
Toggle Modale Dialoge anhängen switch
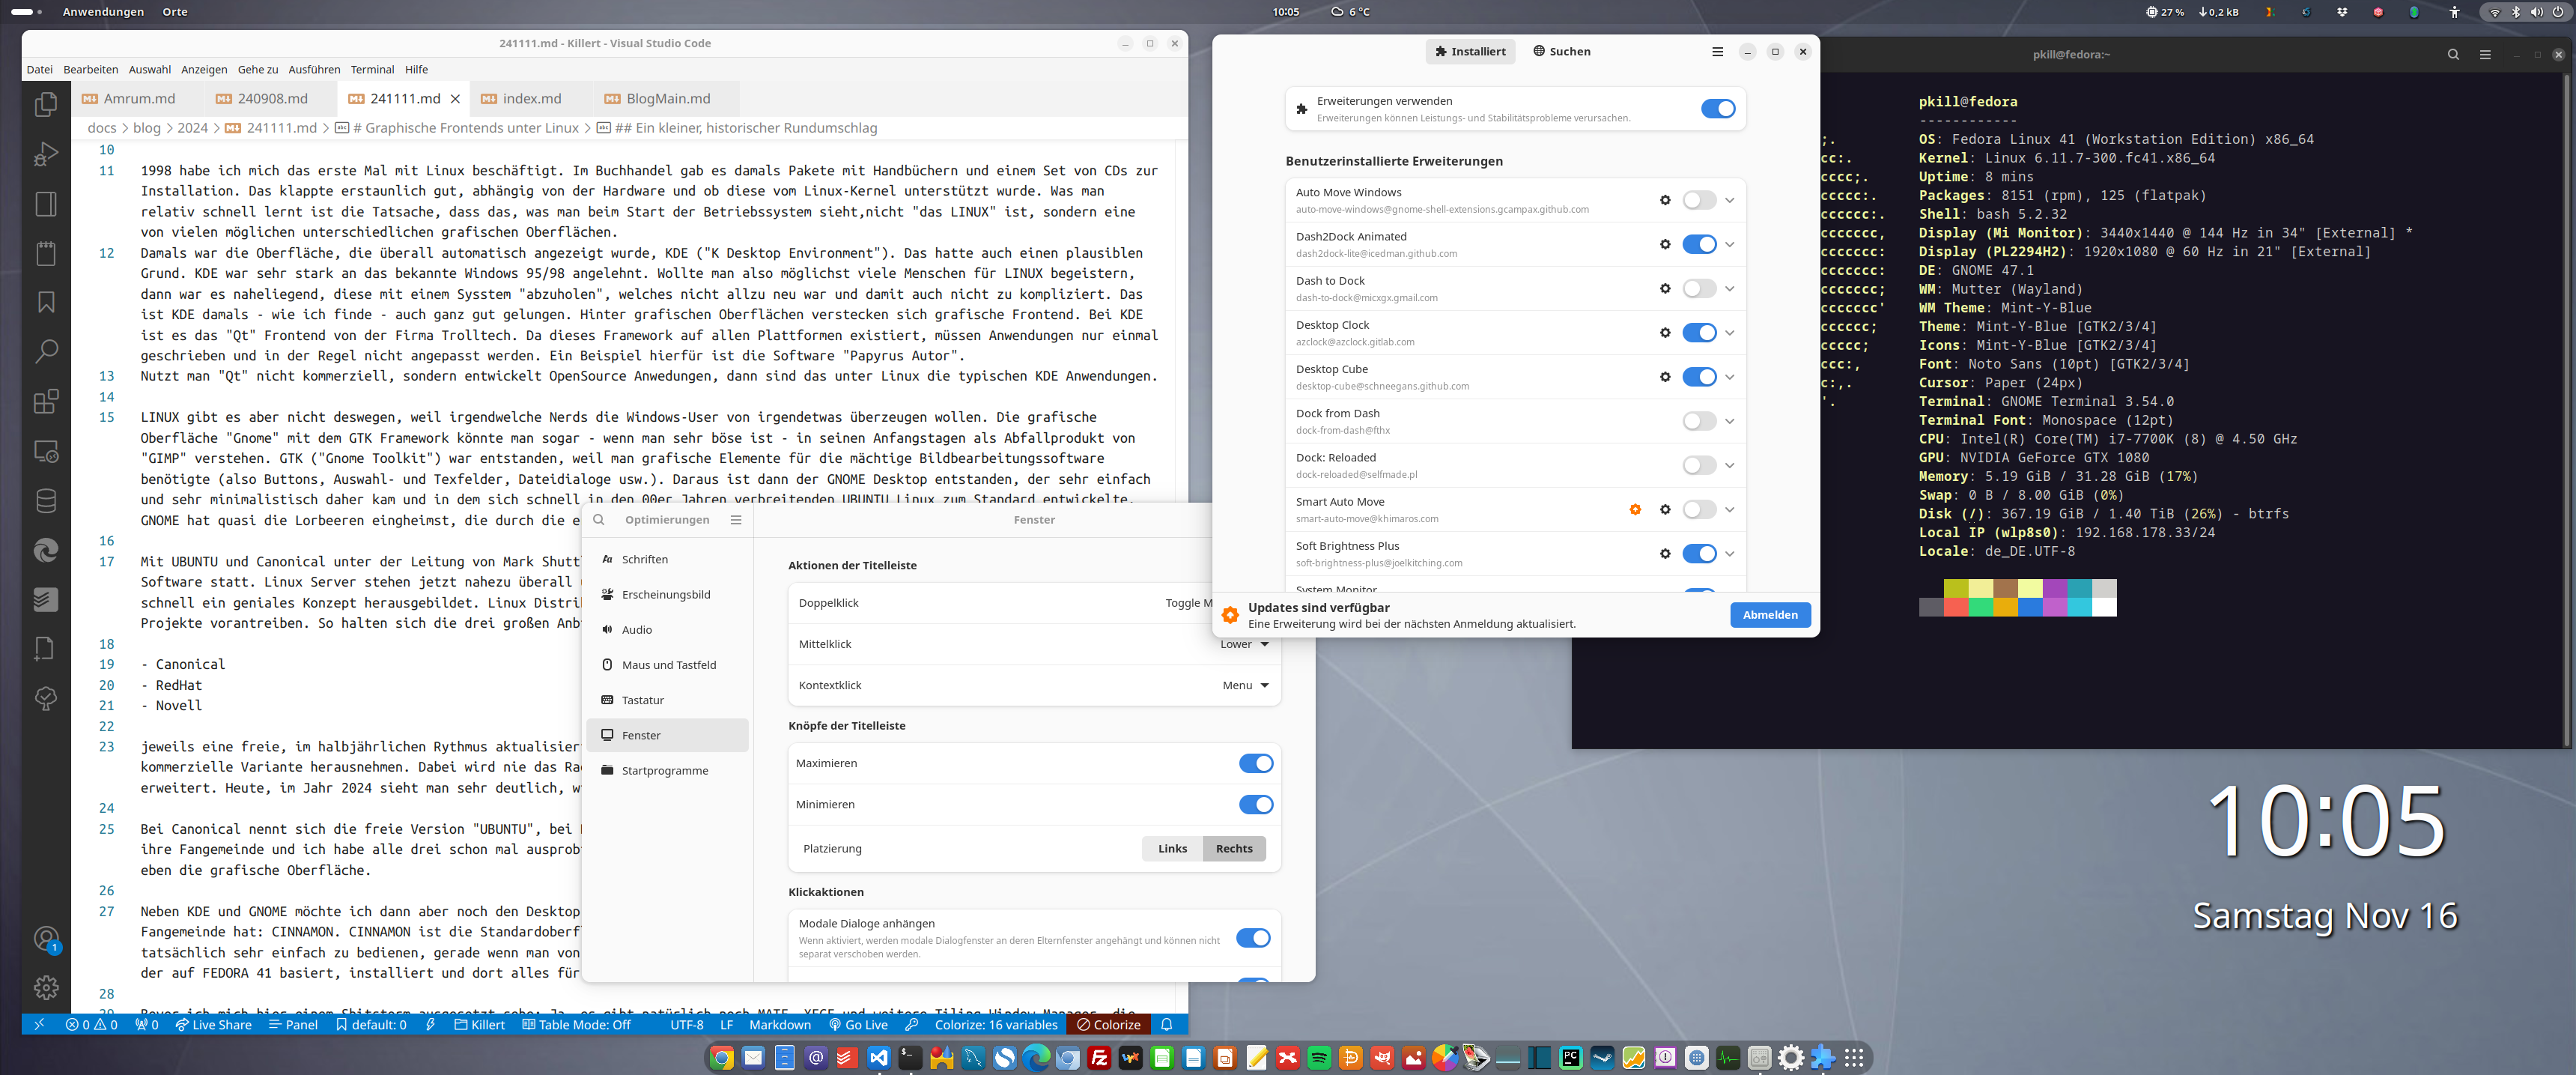point(1253,938)
